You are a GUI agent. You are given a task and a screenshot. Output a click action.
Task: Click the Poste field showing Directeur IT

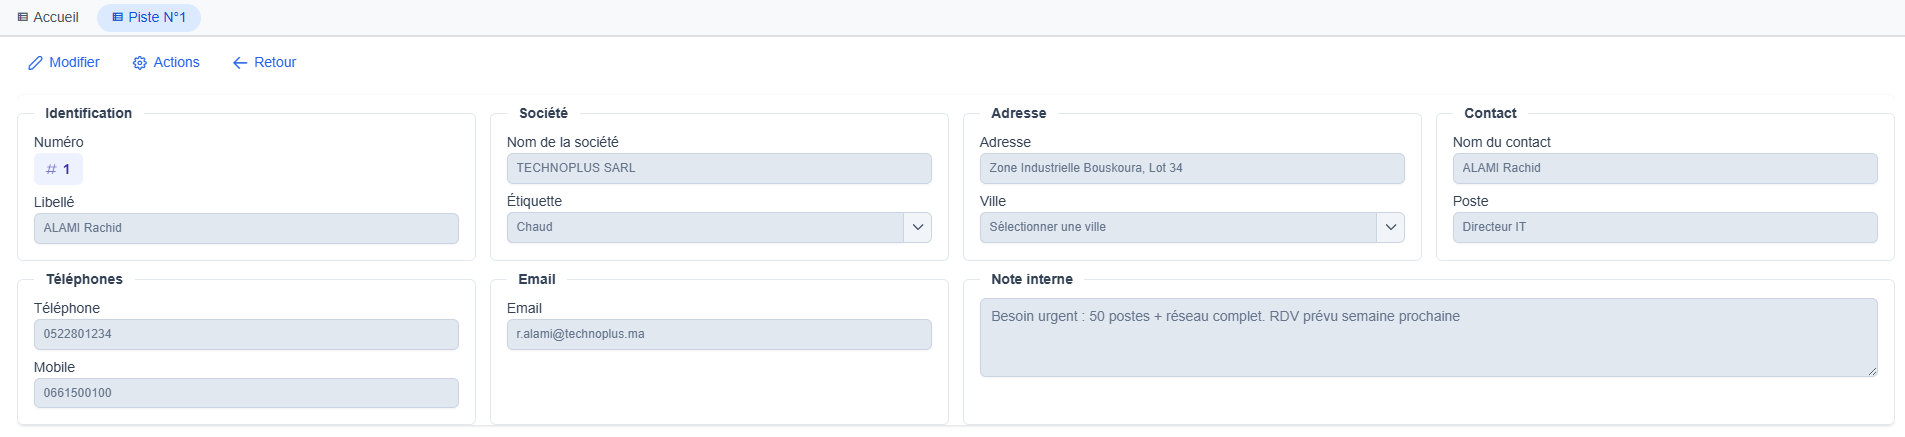point(1665,227)
